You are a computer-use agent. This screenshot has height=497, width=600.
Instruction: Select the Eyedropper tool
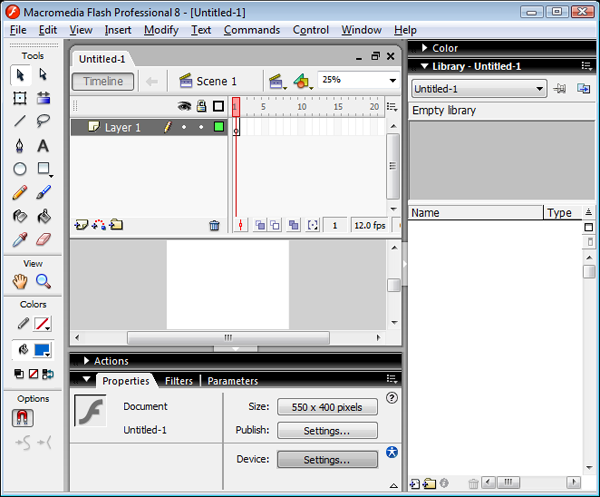pos(20,240)
